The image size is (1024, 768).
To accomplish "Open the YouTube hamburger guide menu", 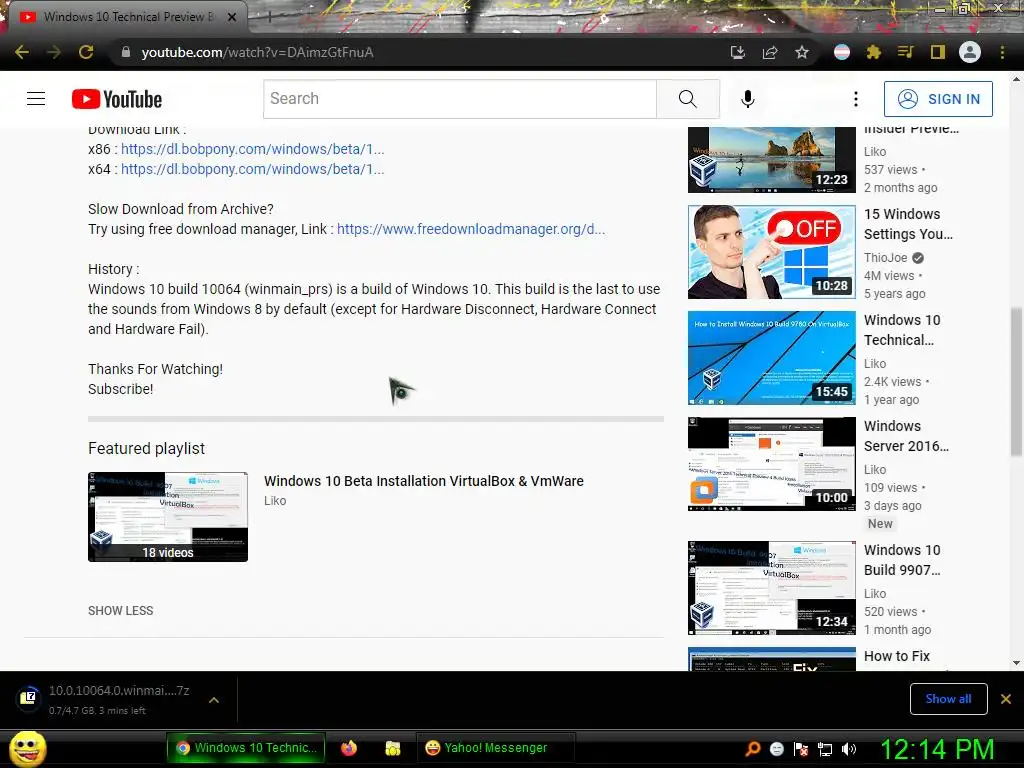I will click(36, 99).
